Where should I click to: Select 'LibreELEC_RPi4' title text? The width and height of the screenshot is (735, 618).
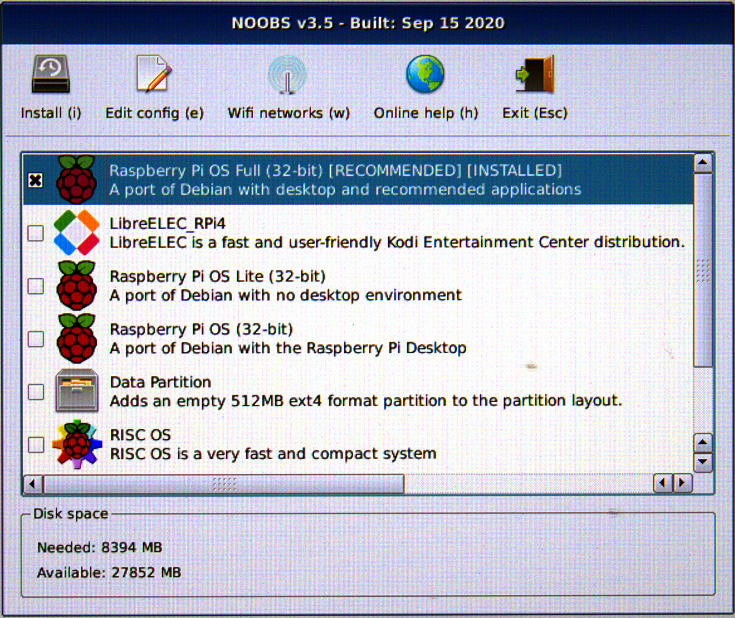coord(167,223)
